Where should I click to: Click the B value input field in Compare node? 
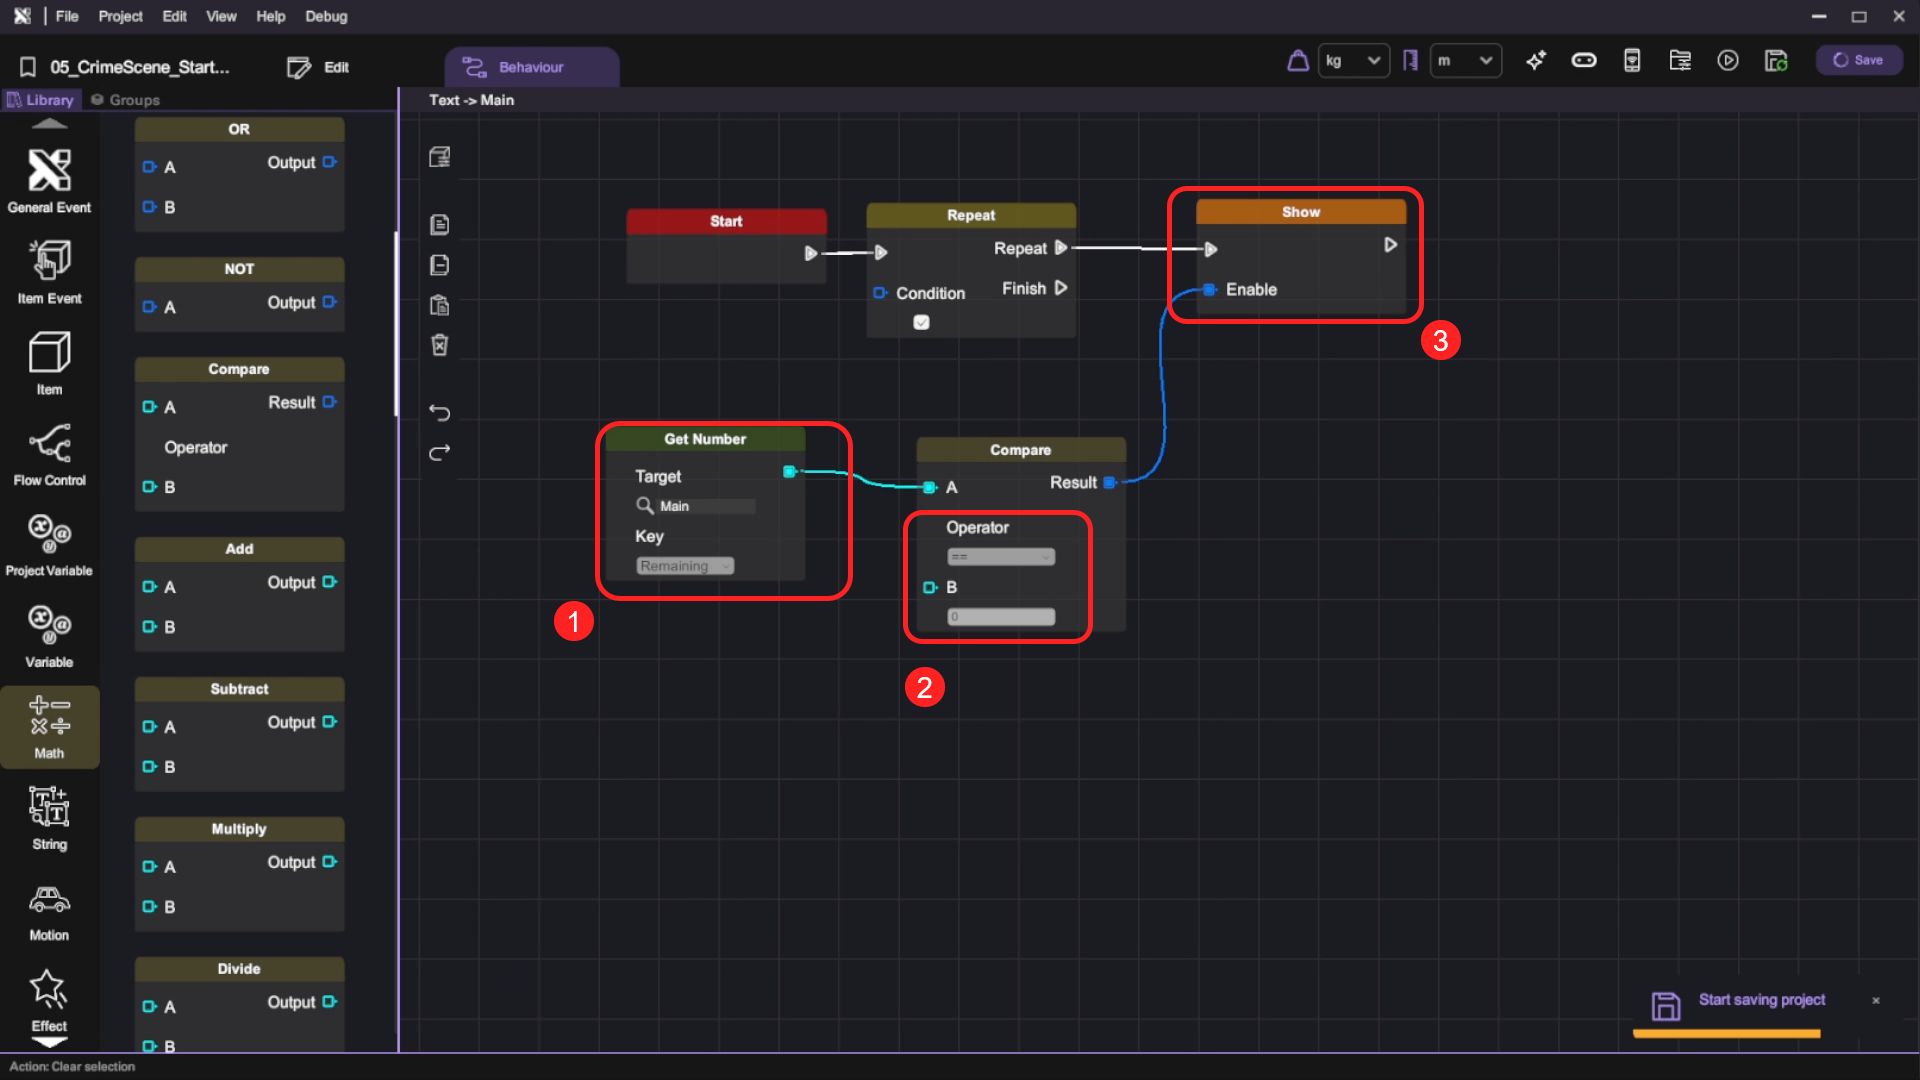(x=1000, y=617)
